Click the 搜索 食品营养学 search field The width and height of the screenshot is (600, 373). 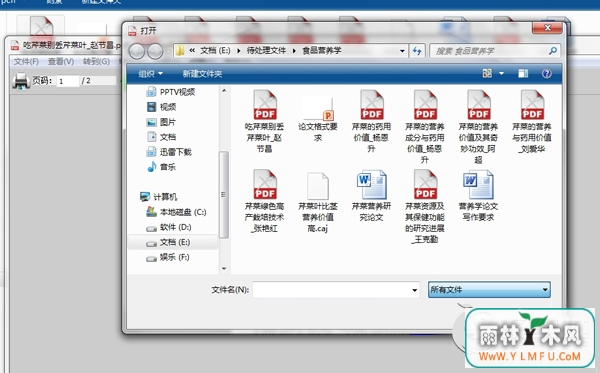pyautogui.click(x=495, y=51)
